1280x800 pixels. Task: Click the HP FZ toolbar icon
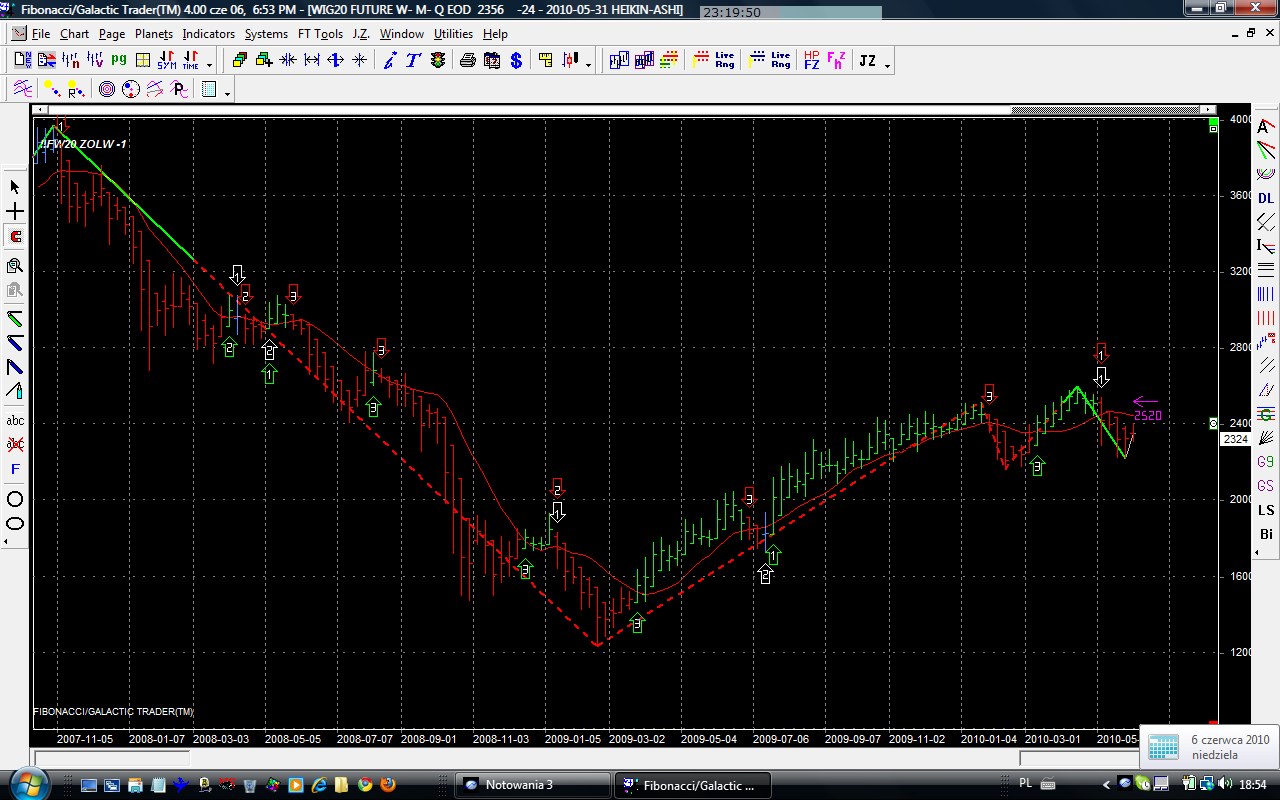[x=811, y=61]
